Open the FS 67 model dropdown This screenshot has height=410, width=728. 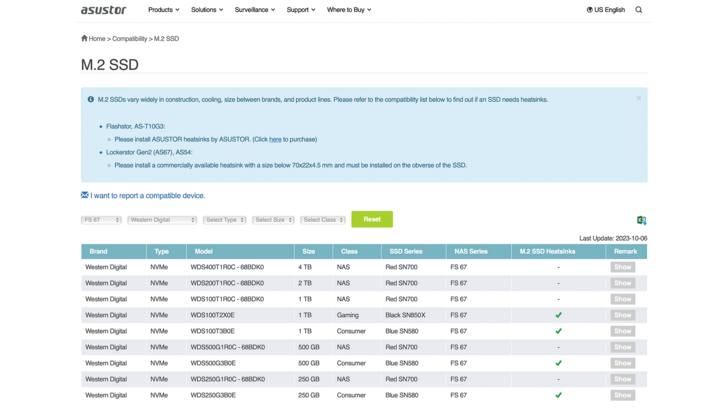[101, 220]
